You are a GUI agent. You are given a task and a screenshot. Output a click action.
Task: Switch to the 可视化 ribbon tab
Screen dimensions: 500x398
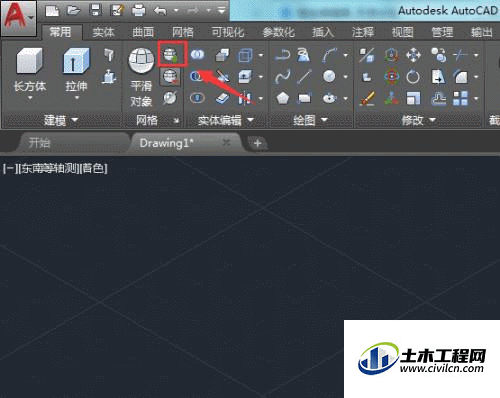point(228,32)
